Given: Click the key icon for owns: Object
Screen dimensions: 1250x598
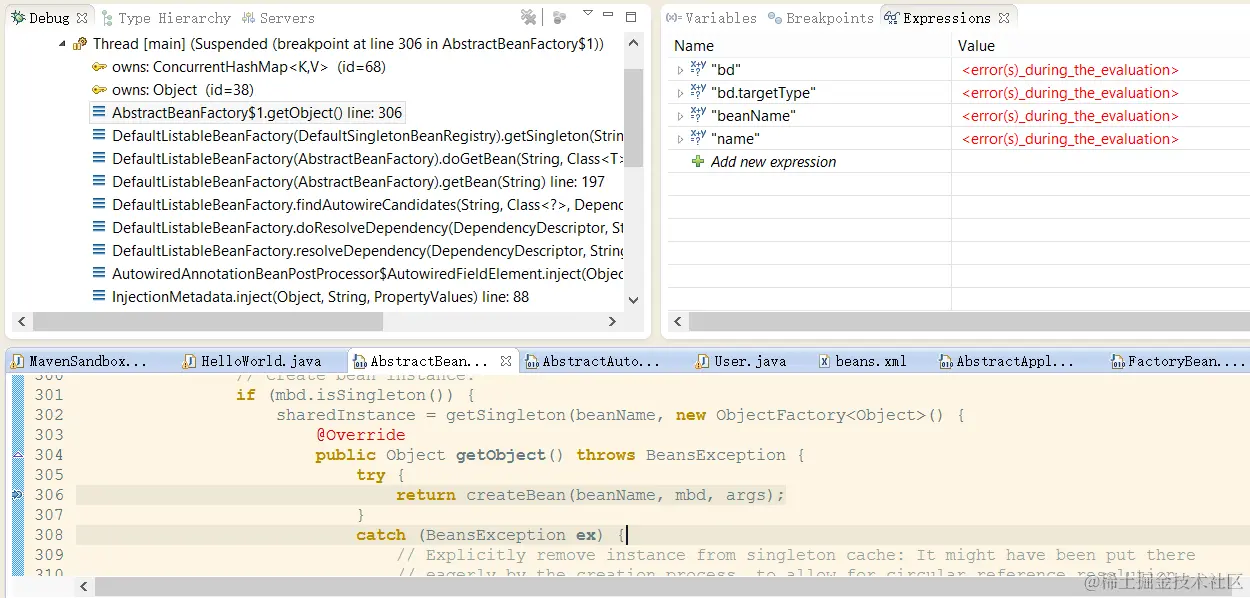Looking at the screenshot, I should coord(99,90).
